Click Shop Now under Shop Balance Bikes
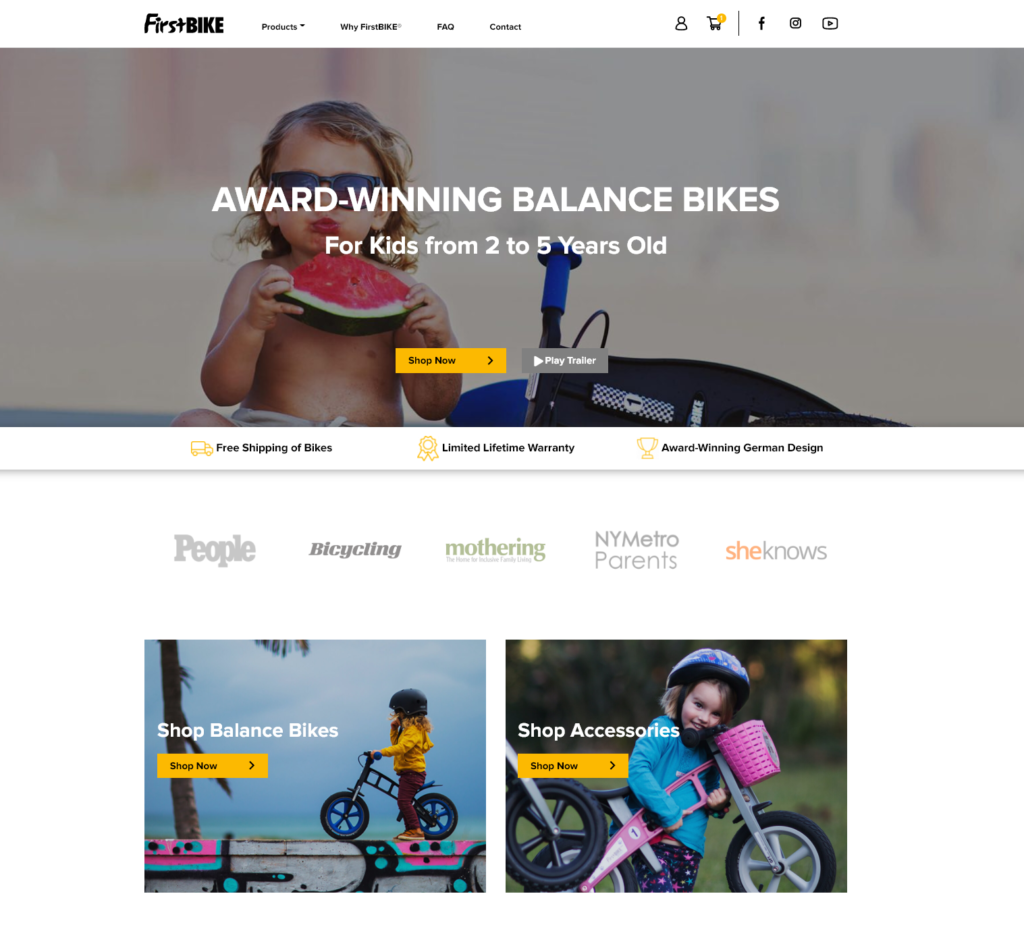This screenshot has width=1024, height=925. pyautogui.click(x=212, y=766)
